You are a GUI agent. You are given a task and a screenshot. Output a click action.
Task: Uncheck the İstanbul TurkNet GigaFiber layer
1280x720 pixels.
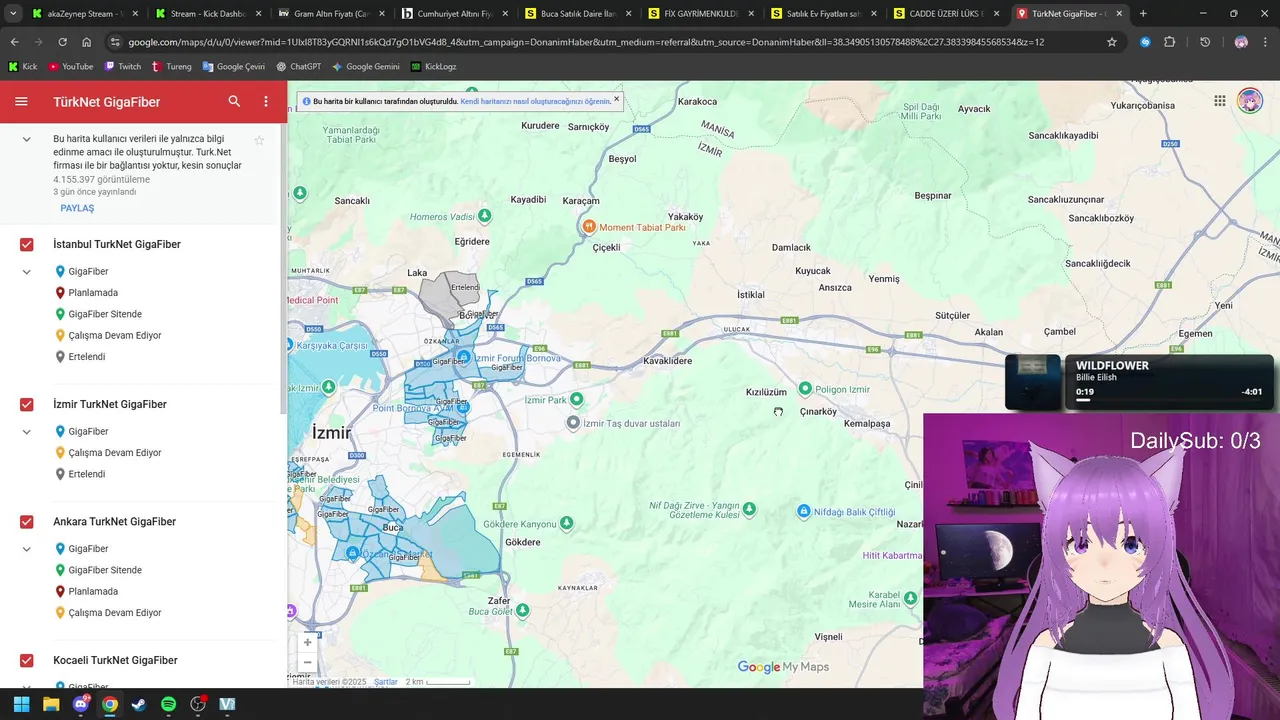tap(27, 244)
